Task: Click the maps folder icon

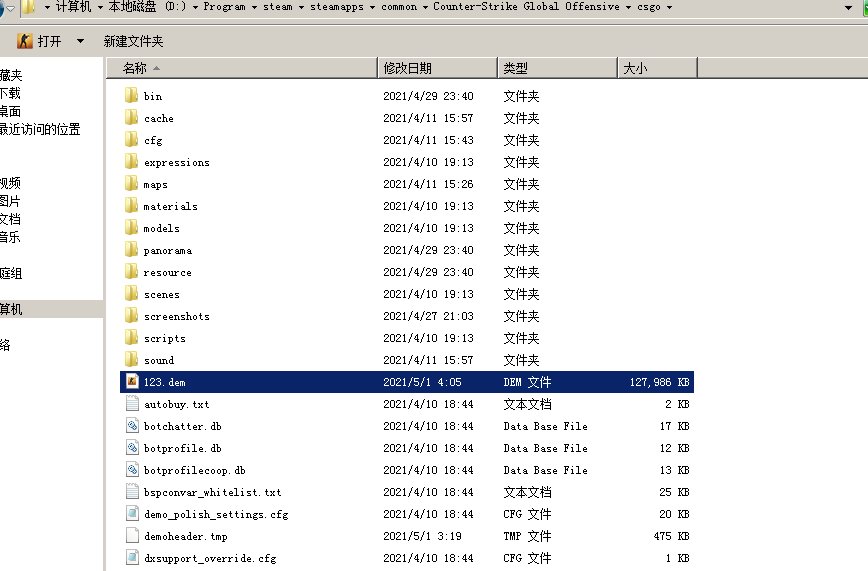Action: [x=131, y=184]
